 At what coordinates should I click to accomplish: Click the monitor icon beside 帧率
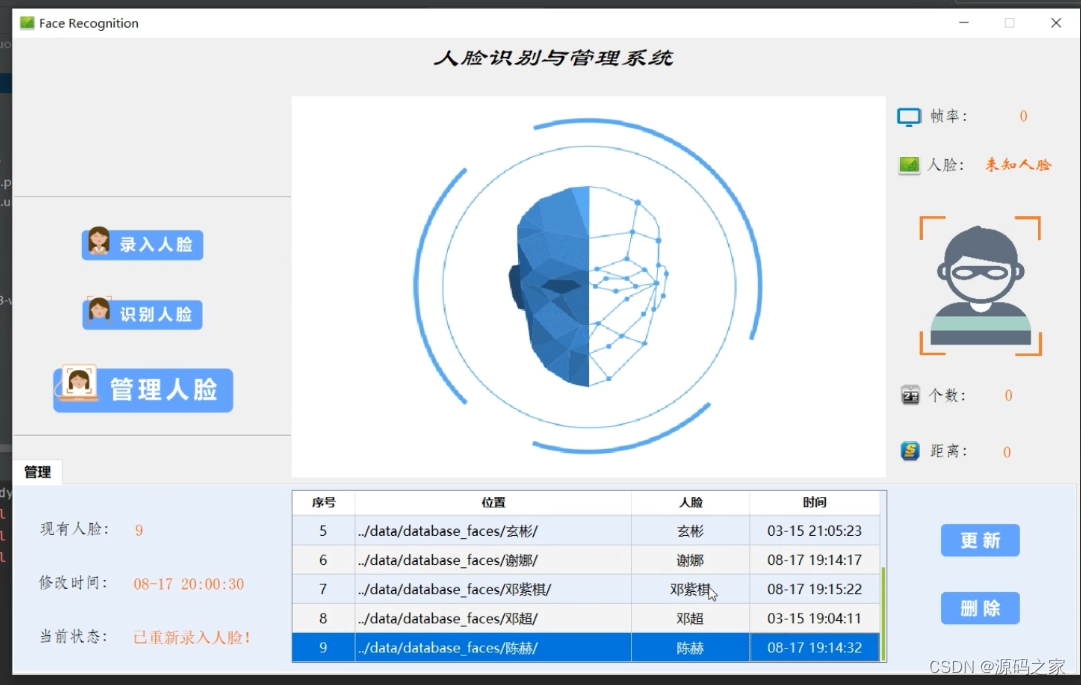coord(908,116)
